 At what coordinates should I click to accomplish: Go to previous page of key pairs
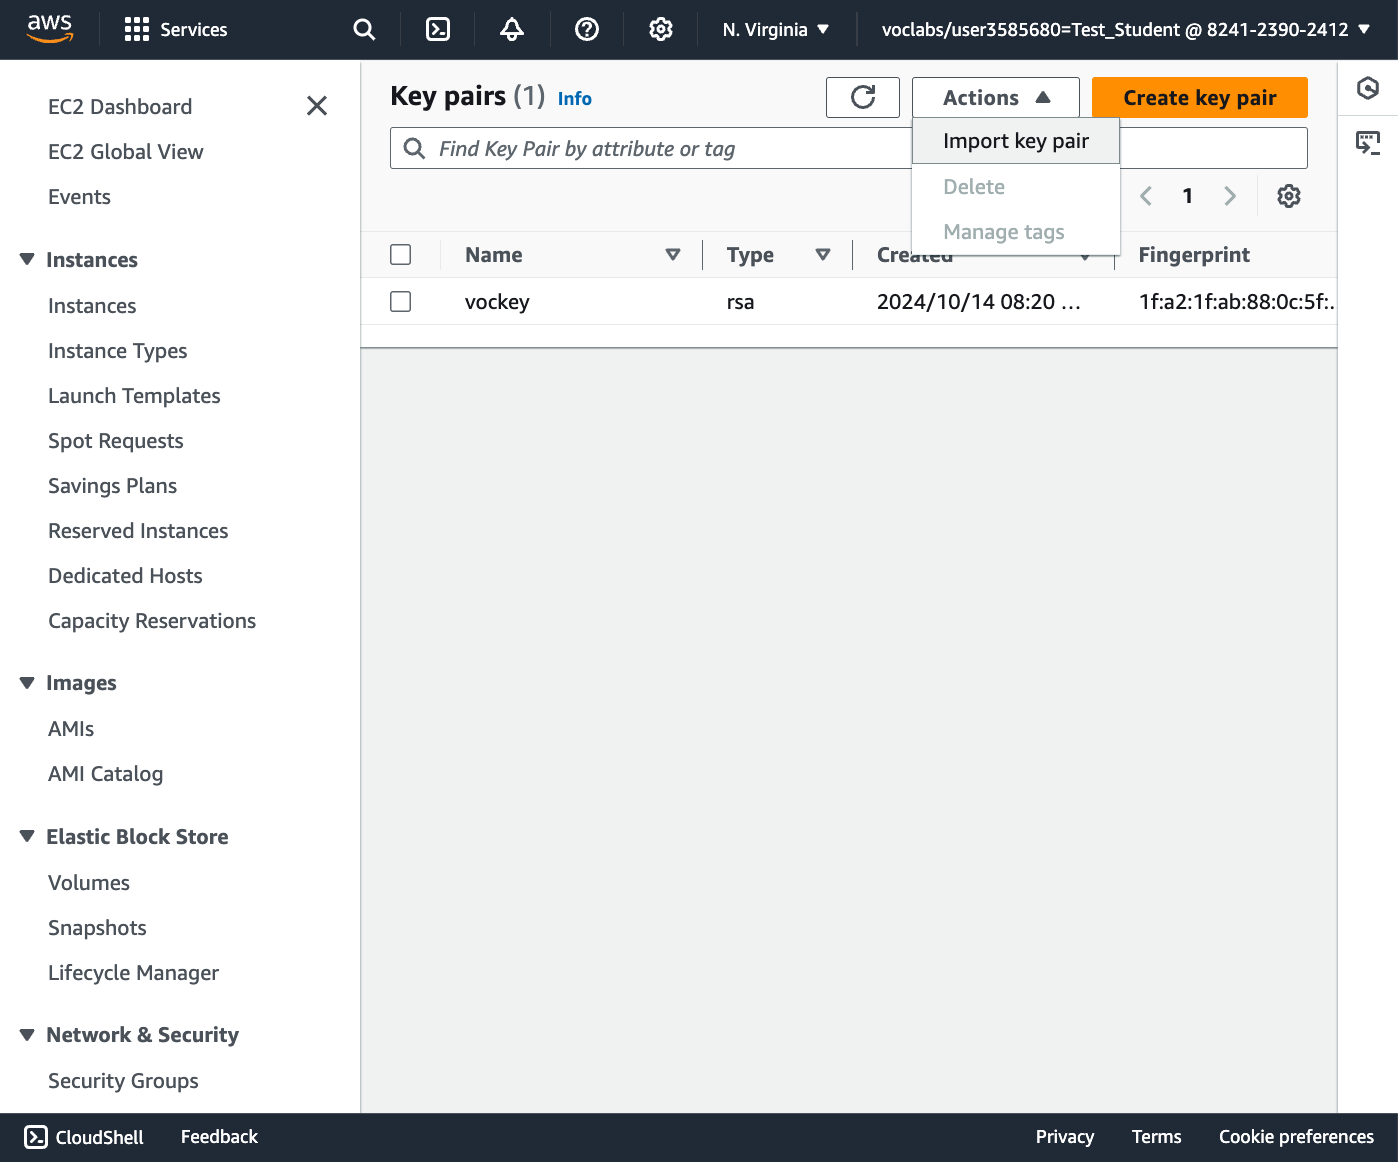(1146, 196)
